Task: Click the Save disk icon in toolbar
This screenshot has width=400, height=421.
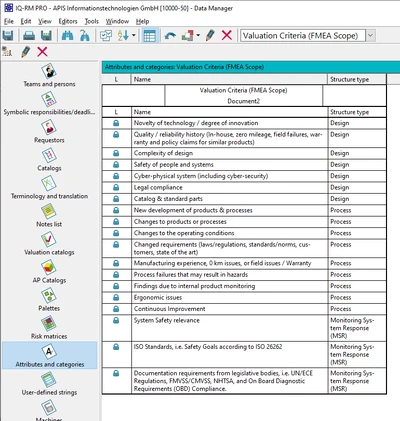Action: pos(8,35)
